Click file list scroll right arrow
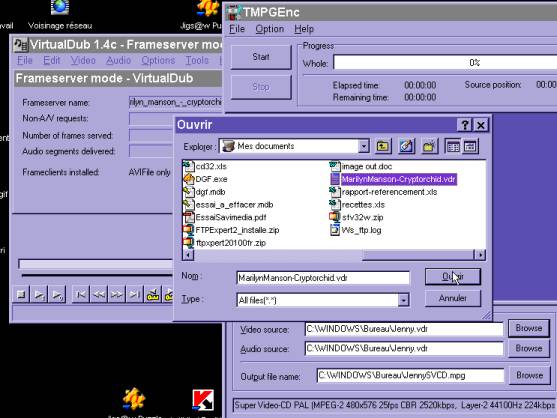The width and height of the screenshot is (557, 418). coord(480,255)
